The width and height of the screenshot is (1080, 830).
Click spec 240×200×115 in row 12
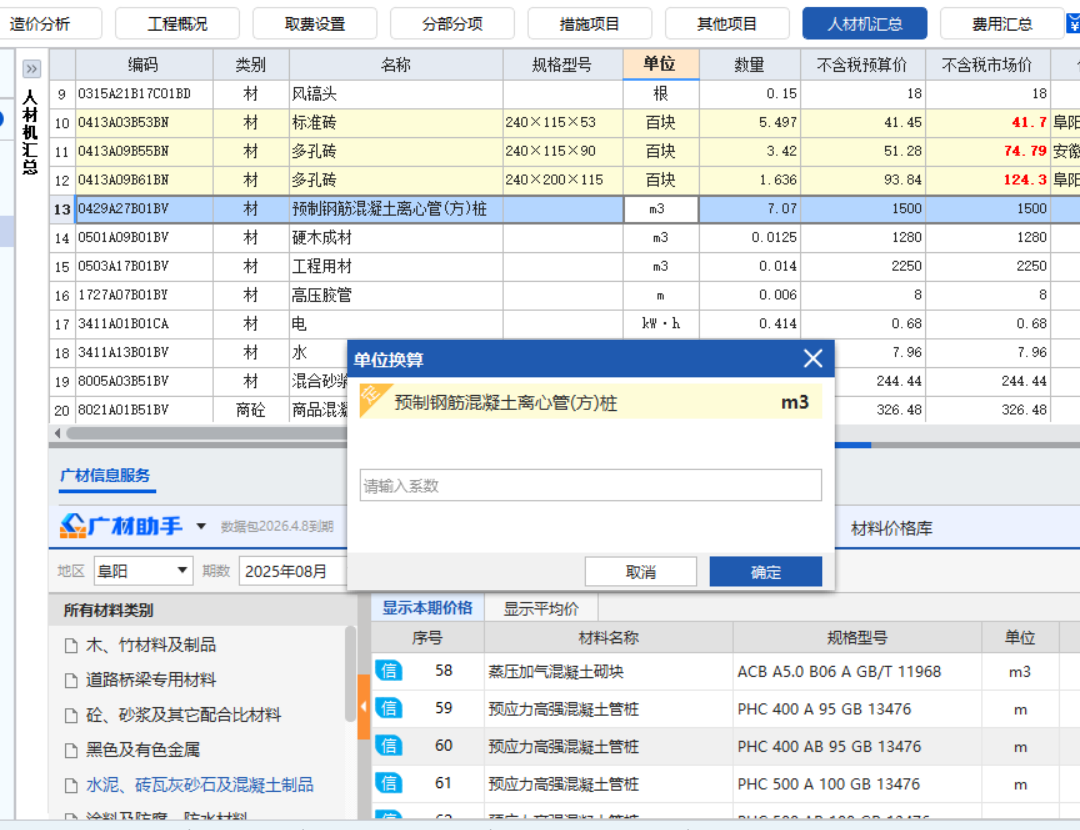[554, 180]
